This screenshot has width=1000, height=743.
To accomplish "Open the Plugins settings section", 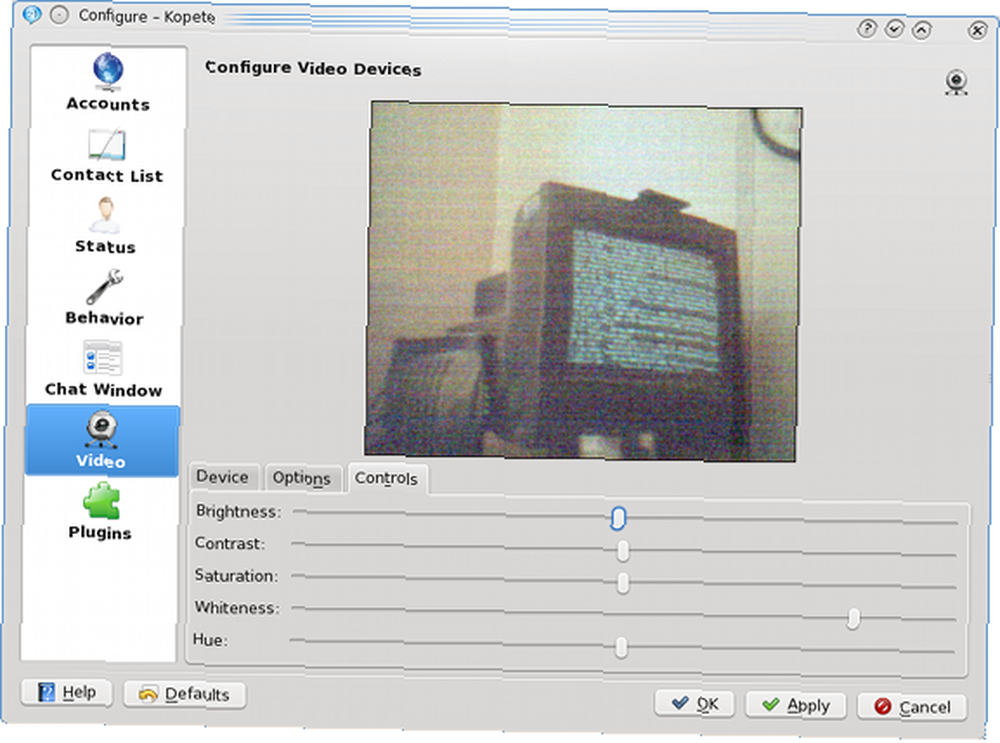I will [100, 512].
